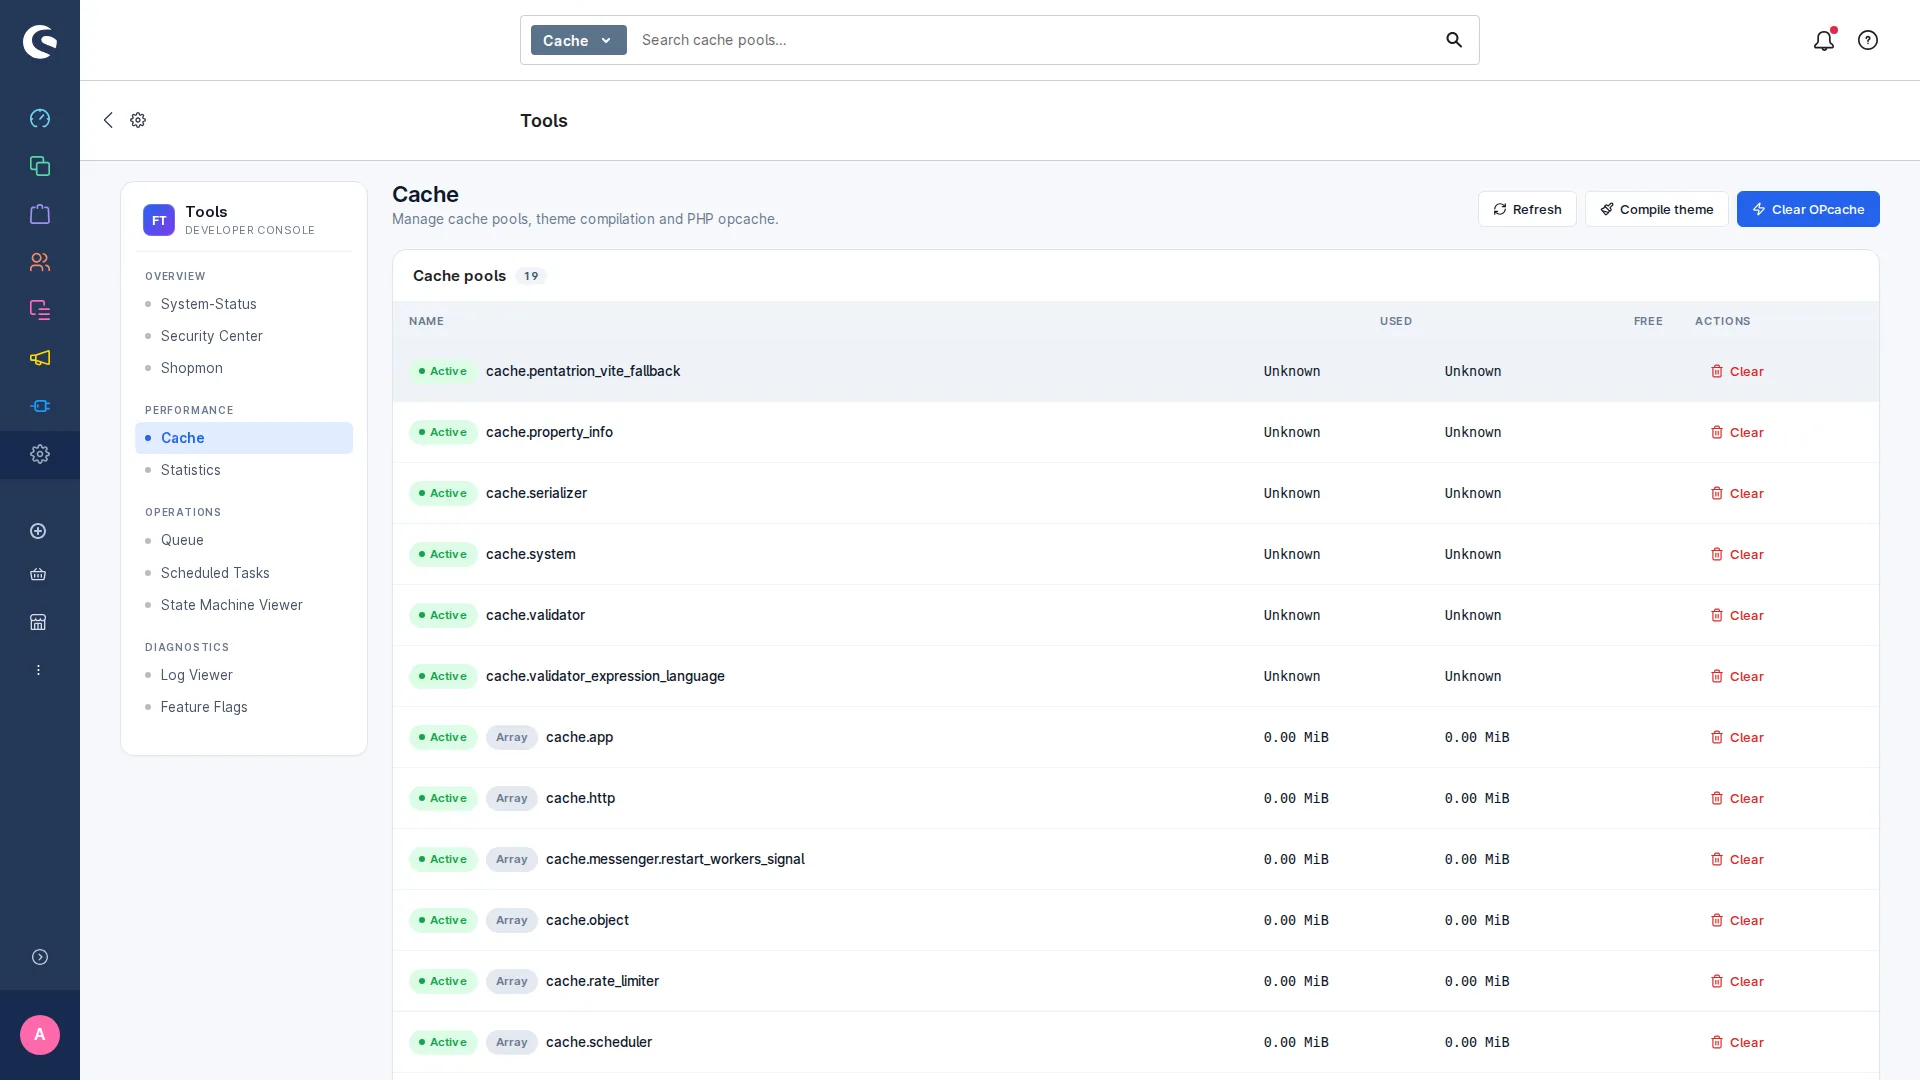
Task: Clear the cache.app pool
Action: pyautogui.click(x=1737, y=737)
